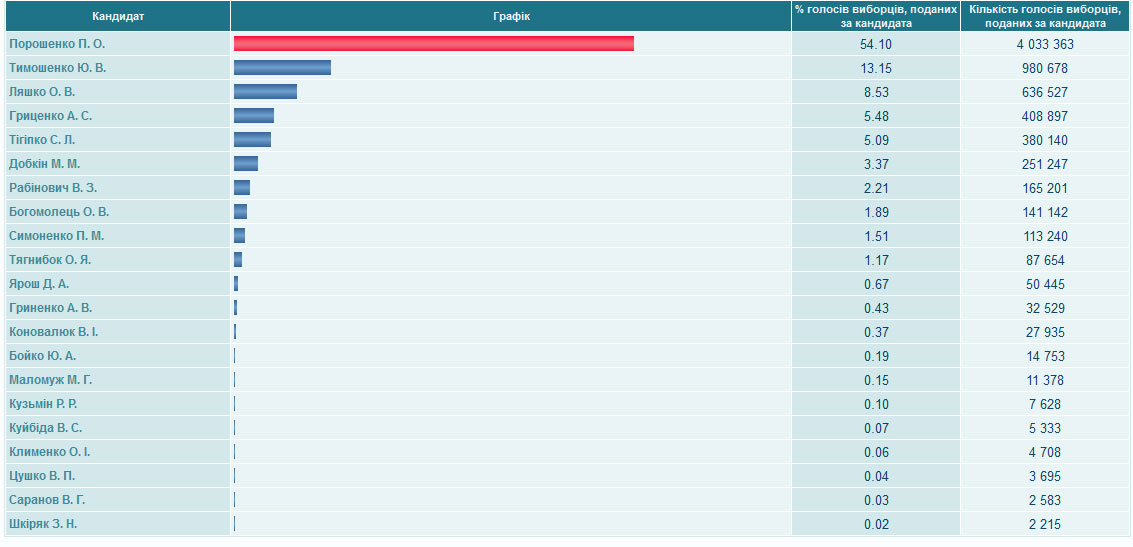Click the blue bar for Тимошенко
1133x547 pixels.
pos(282,68)
